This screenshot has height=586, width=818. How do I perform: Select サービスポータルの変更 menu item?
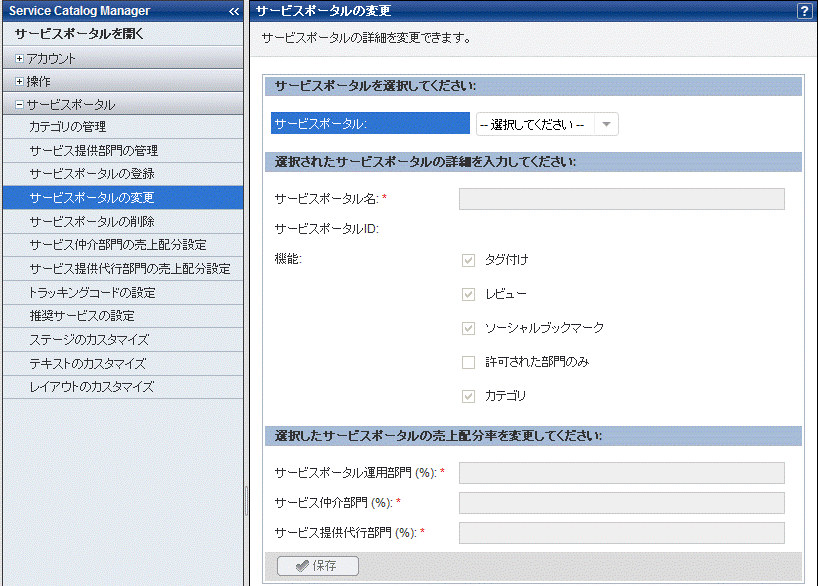[x=123, y=198]
